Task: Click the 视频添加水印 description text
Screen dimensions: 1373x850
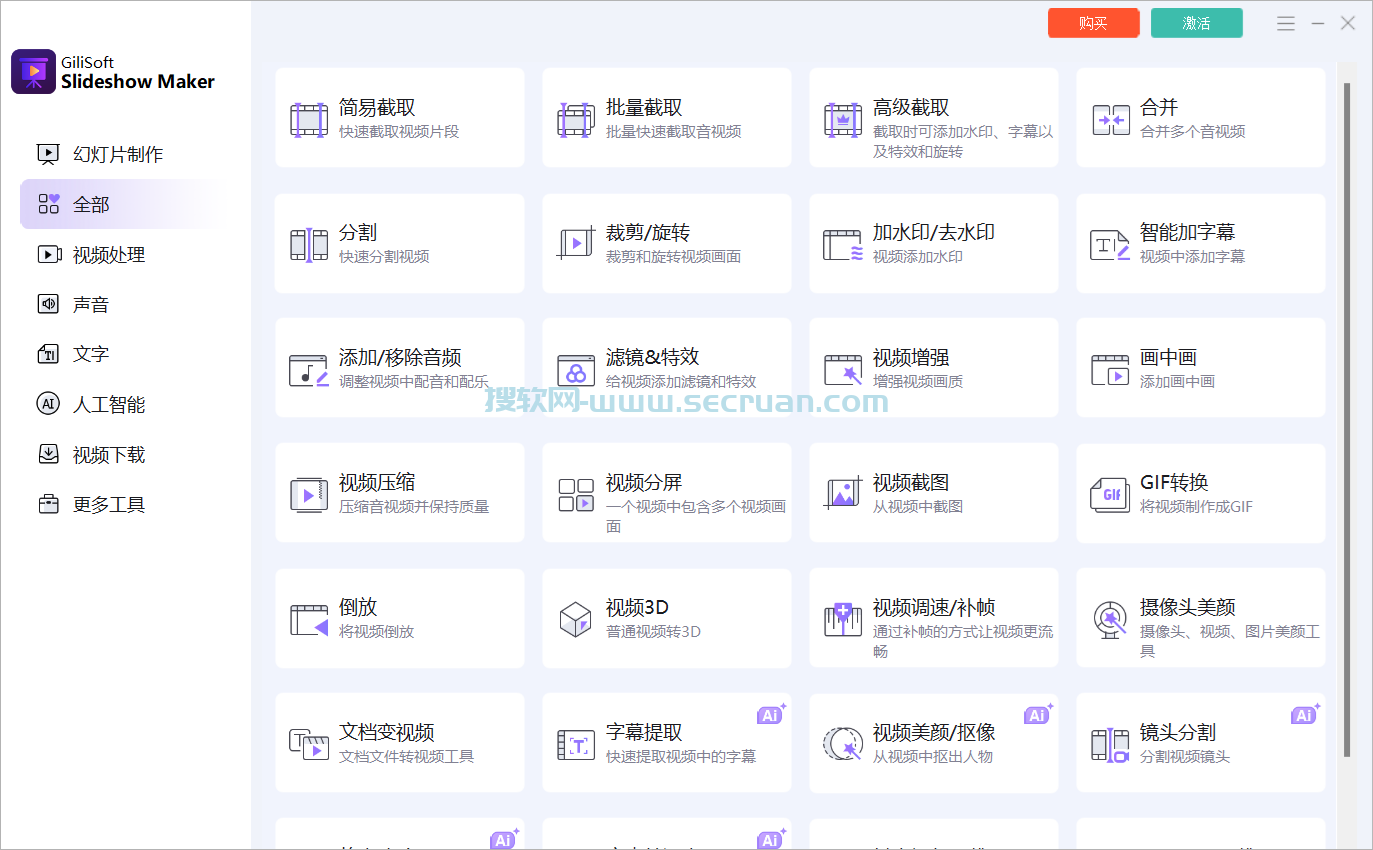Action: click(x=918, y=256)
